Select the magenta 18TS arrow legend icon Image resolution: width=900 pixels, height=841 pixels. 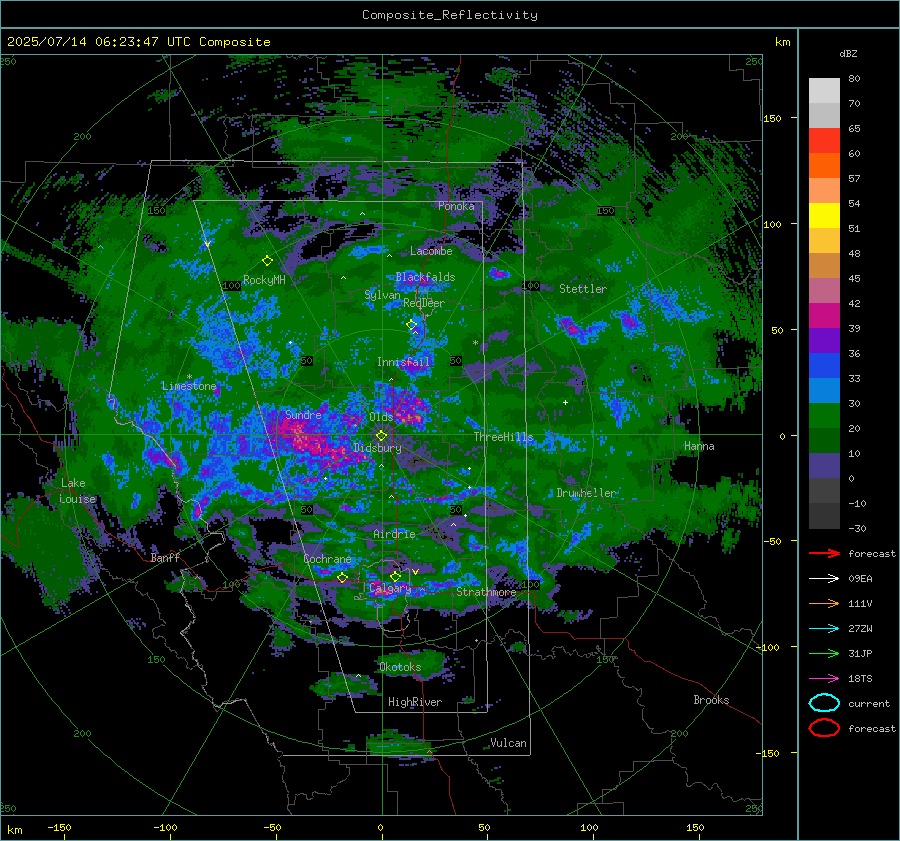click(x=824, y=679)
